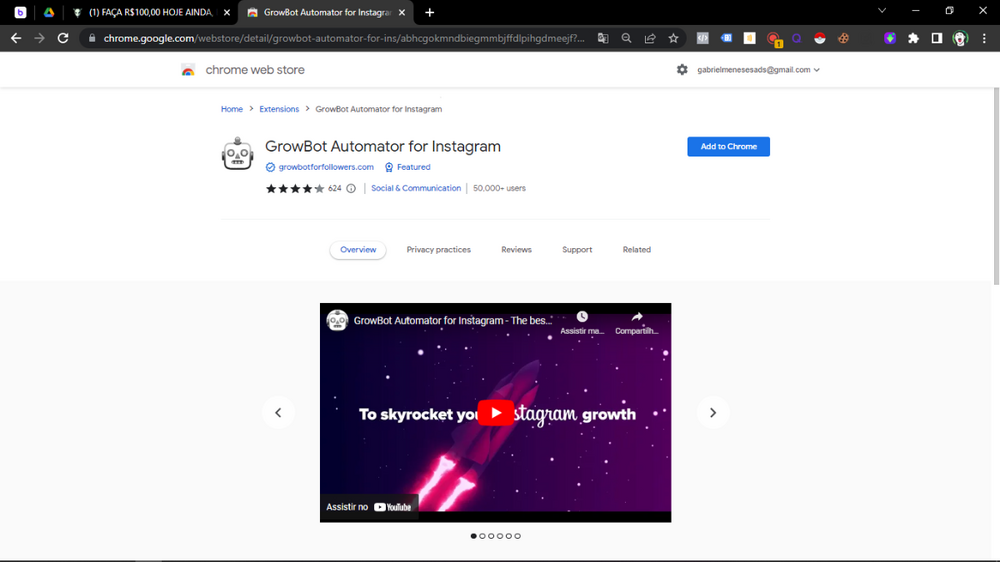
Task: Open Chrome Web Store settings gear
Action: click(x=682, y=70)
